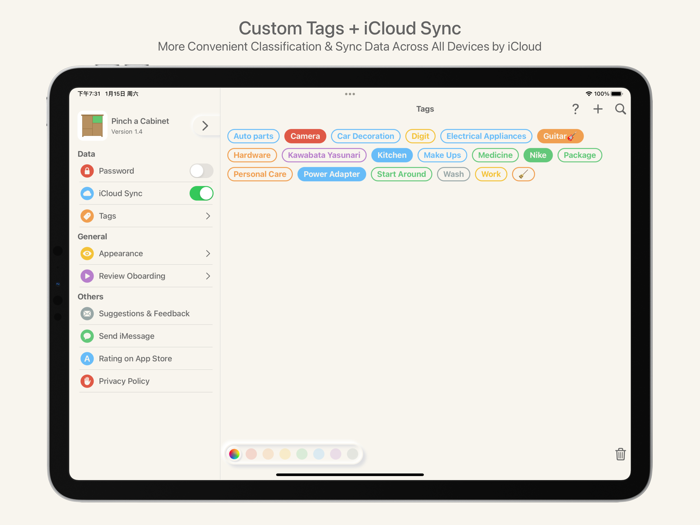Turn off the iCloud Sync switch
The image size is (700, 525).
[x=201, y=193]
